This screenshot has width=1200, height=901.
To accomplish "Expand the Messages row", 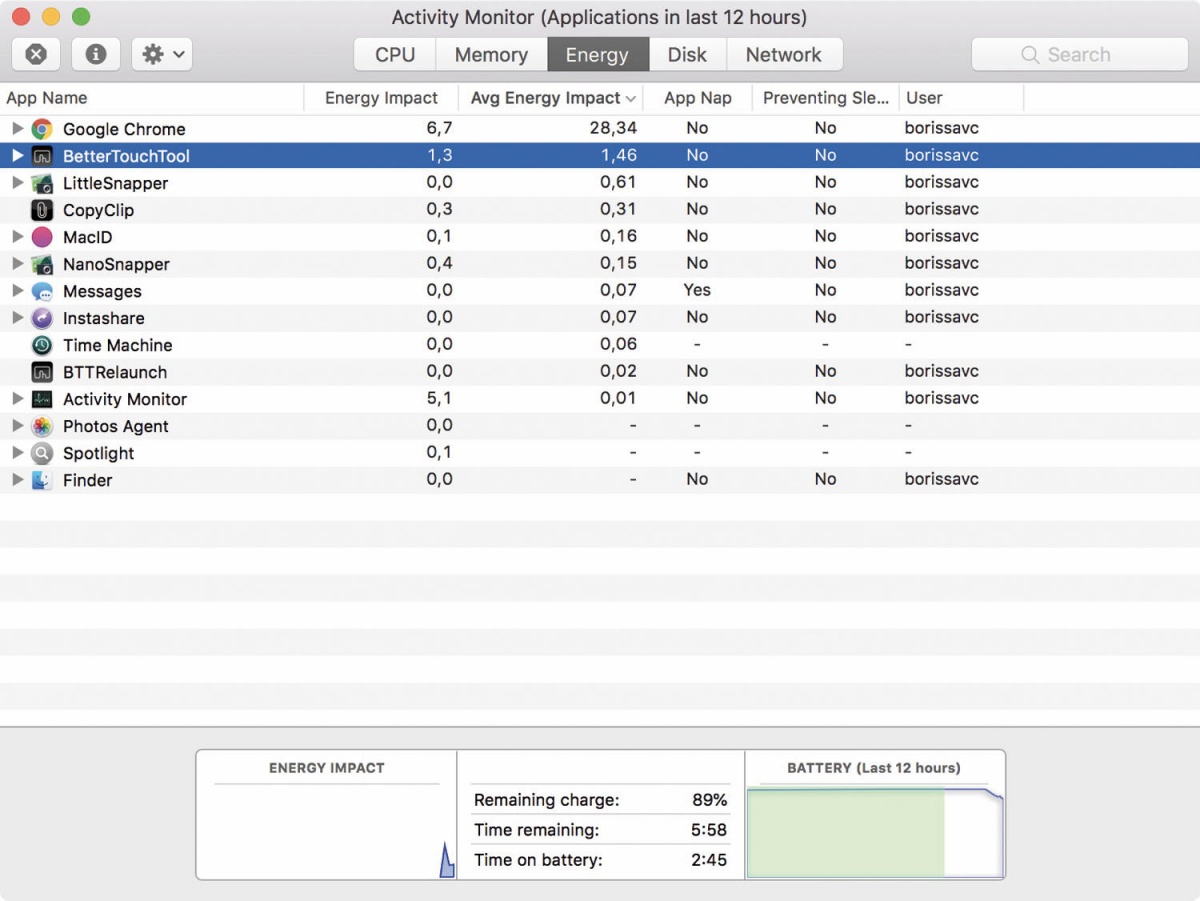I will (17, 290).
